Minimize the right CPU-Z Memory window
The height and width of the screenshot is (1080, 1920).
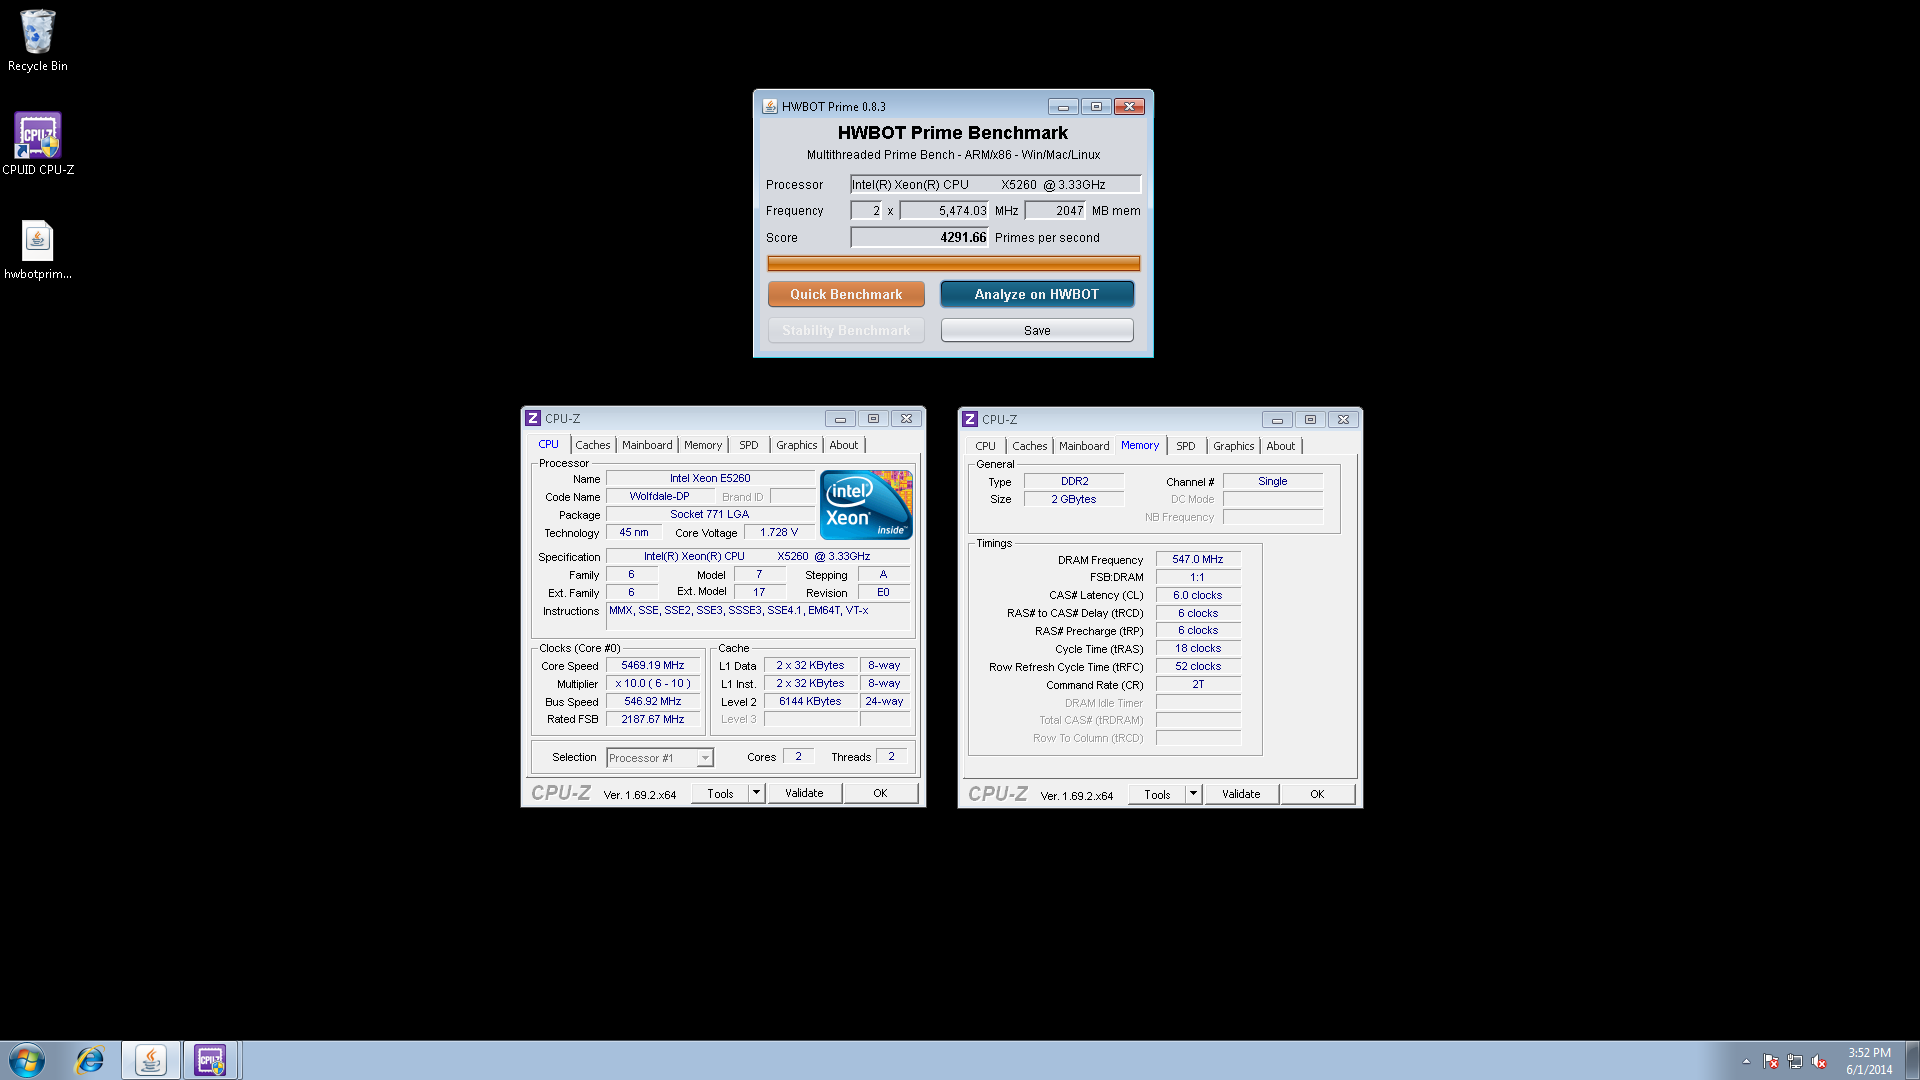coord(1277,419)
